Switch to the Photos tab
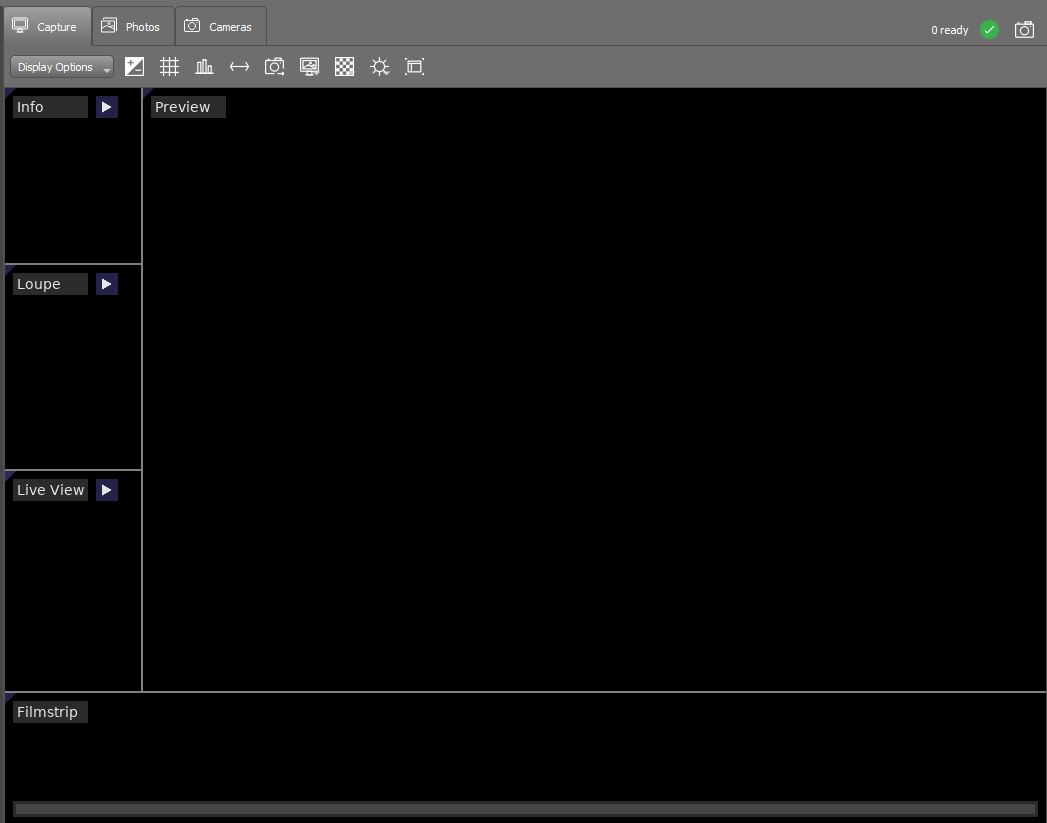This screenshot has height=823, width=1047. (132, 26)
